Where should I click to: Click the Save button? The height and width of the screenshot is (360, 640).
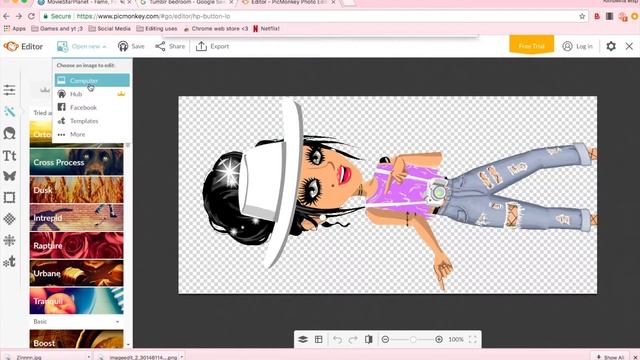(x=131, y=47)
